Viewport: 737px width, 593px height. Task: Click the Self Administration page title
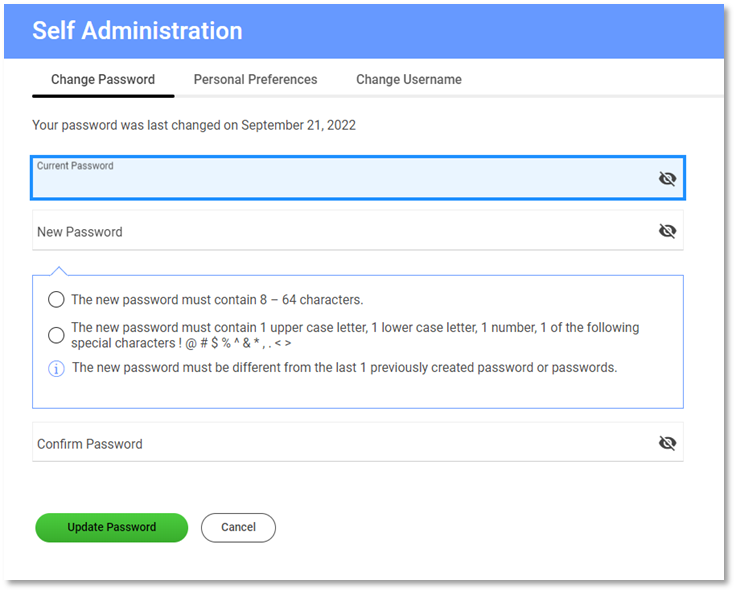pyautogui.click(x=137, y=31)
